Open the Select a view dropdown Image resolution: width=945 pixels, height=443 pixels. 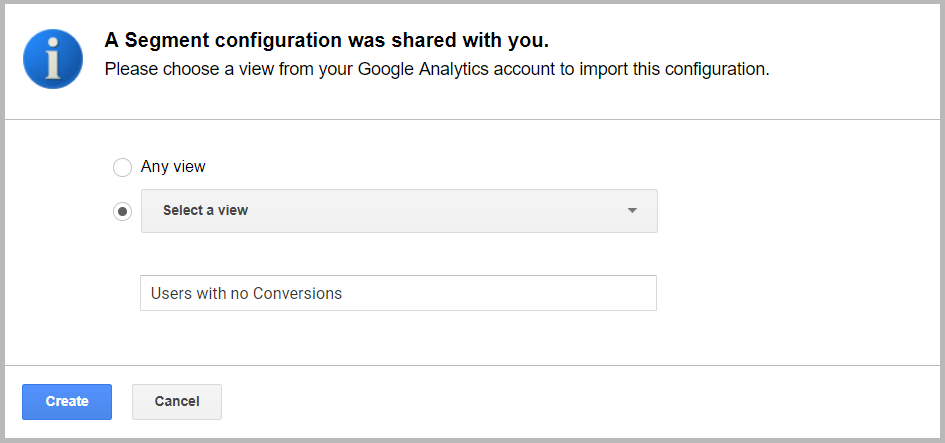click(x=399, y=211)
